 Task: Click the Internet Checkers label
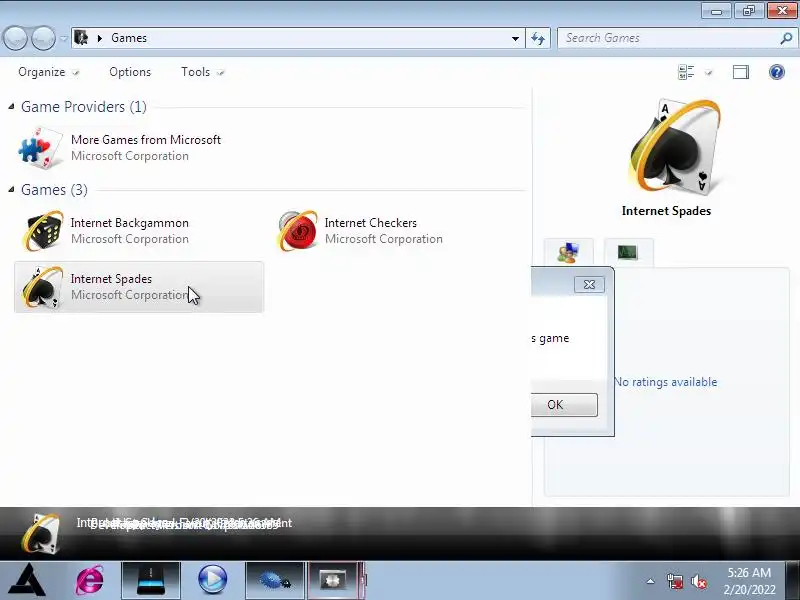[x=371, y=223]
